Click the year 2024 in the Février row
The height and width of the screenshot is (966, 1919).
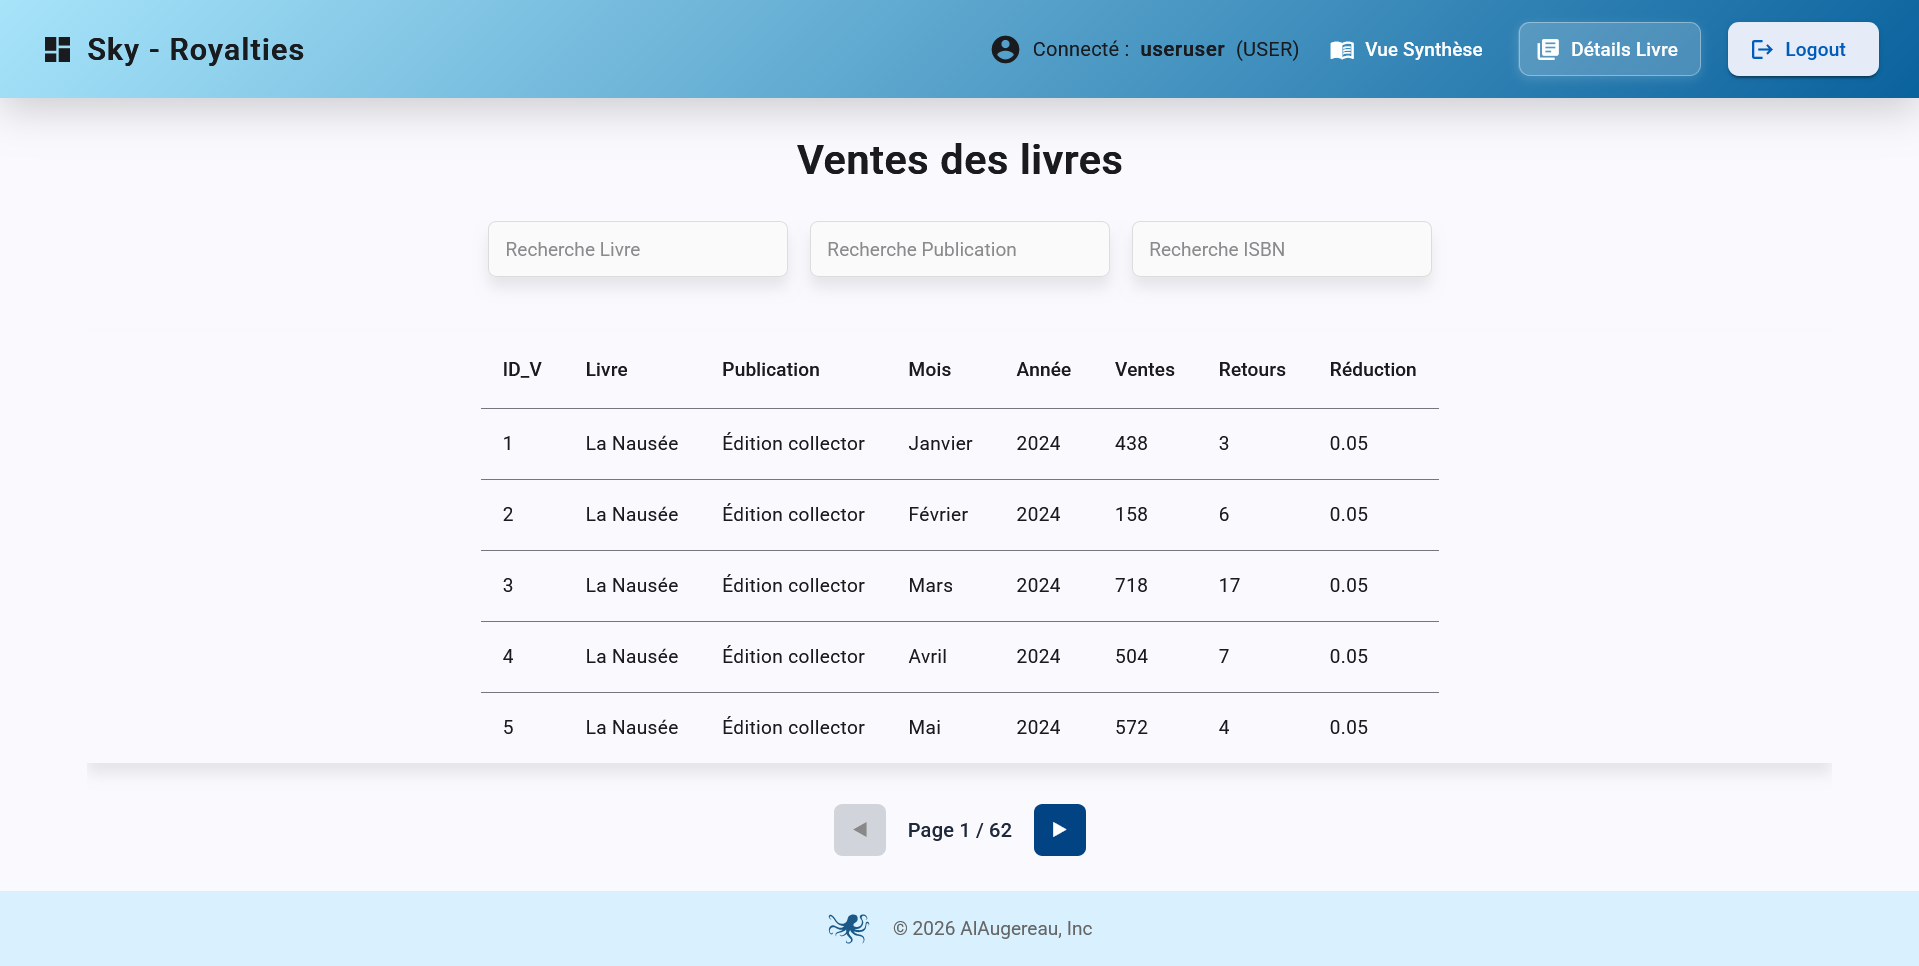pyautogui.click(x=1039, y=515)
